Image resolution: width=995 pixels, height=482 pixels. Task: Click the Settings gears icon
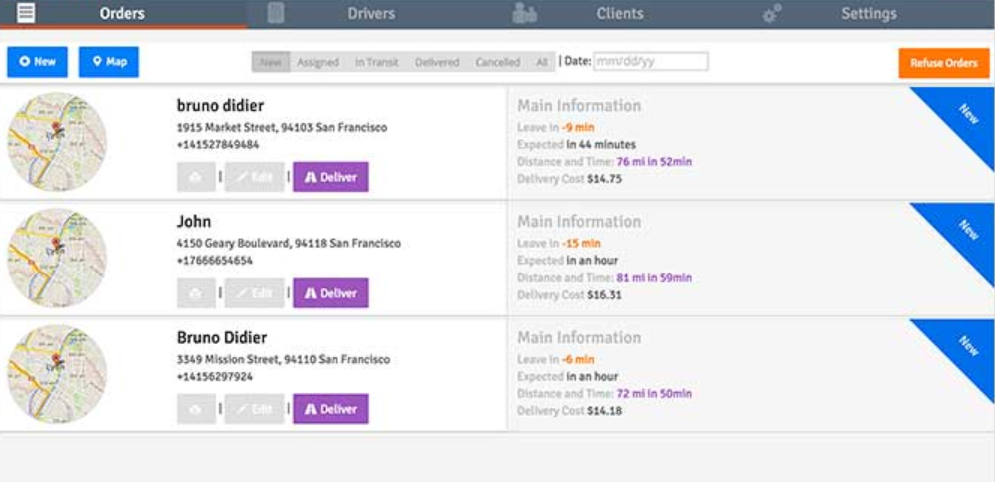click(x=772, y=13)
